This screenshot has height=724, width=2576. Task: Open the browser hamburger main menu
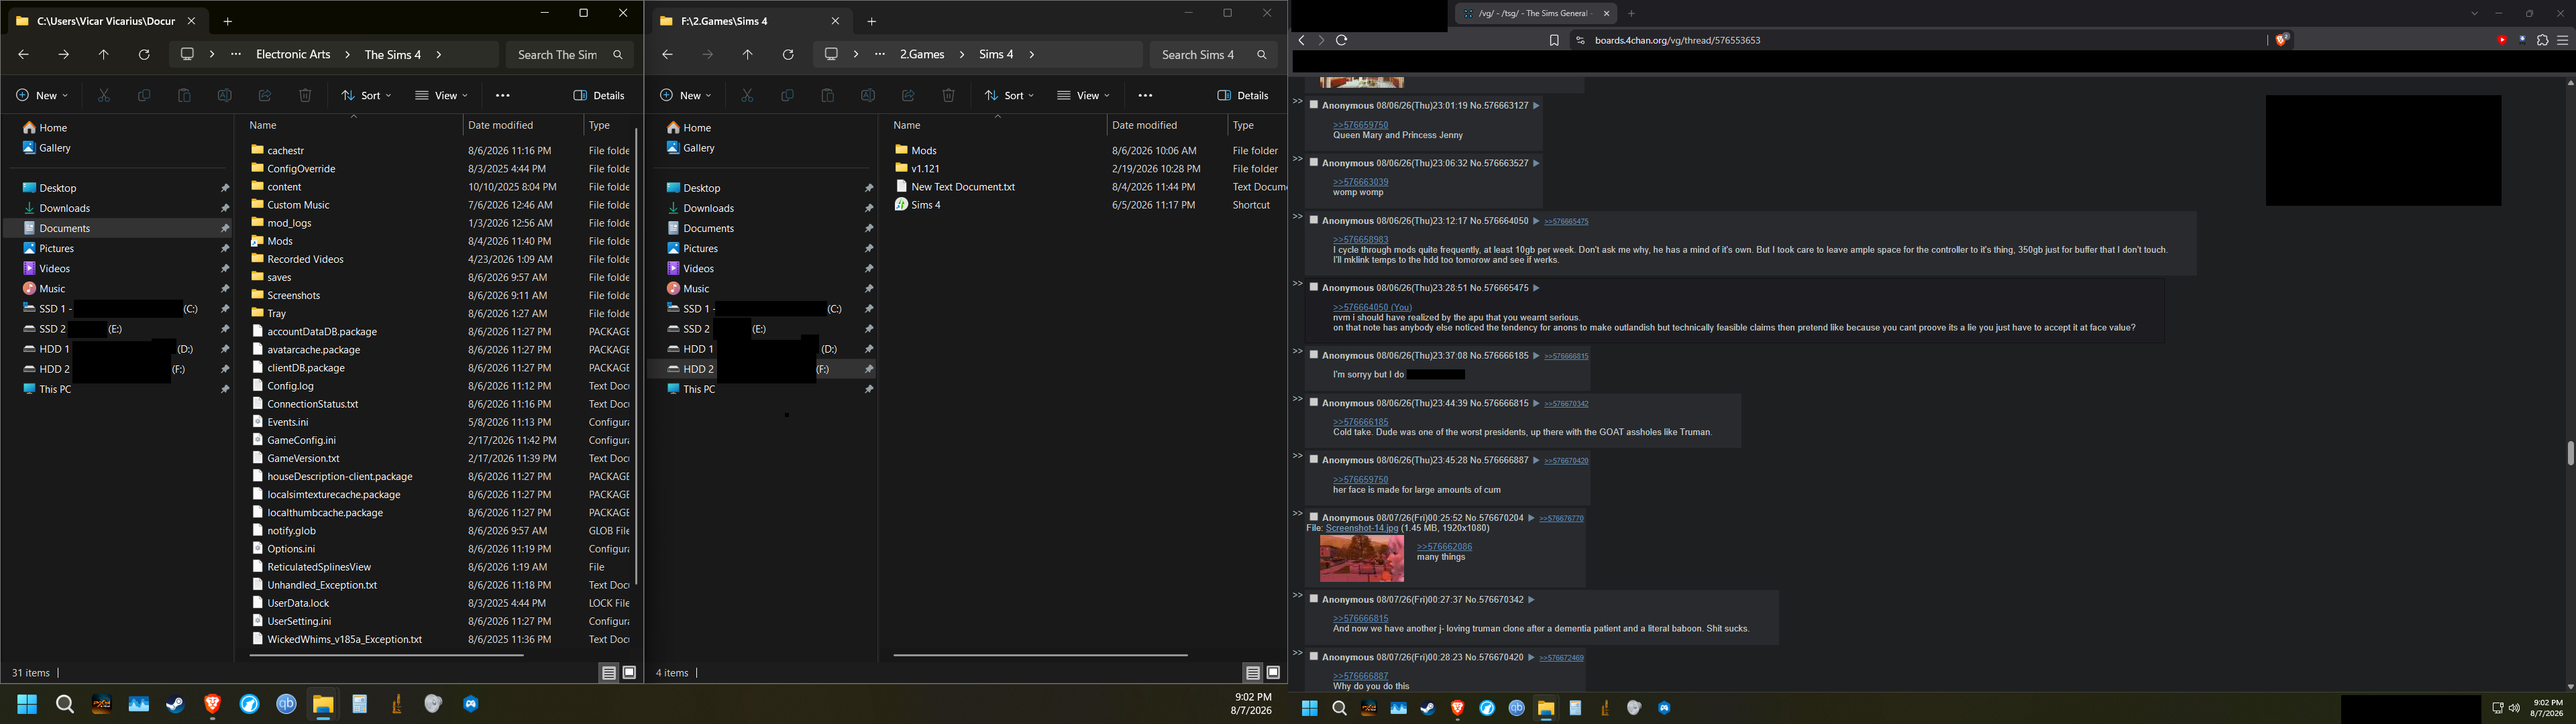(2563, 40)
